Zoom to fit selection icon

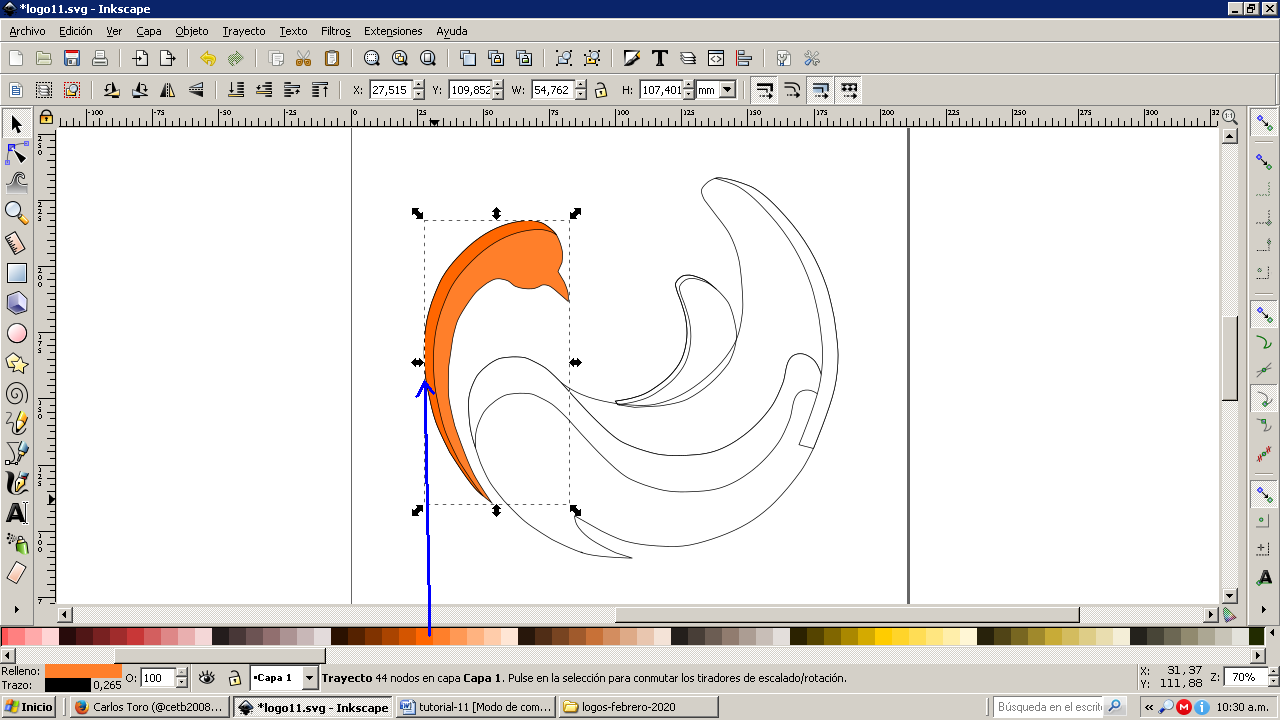pyautogui.click(x=372, y=58)
